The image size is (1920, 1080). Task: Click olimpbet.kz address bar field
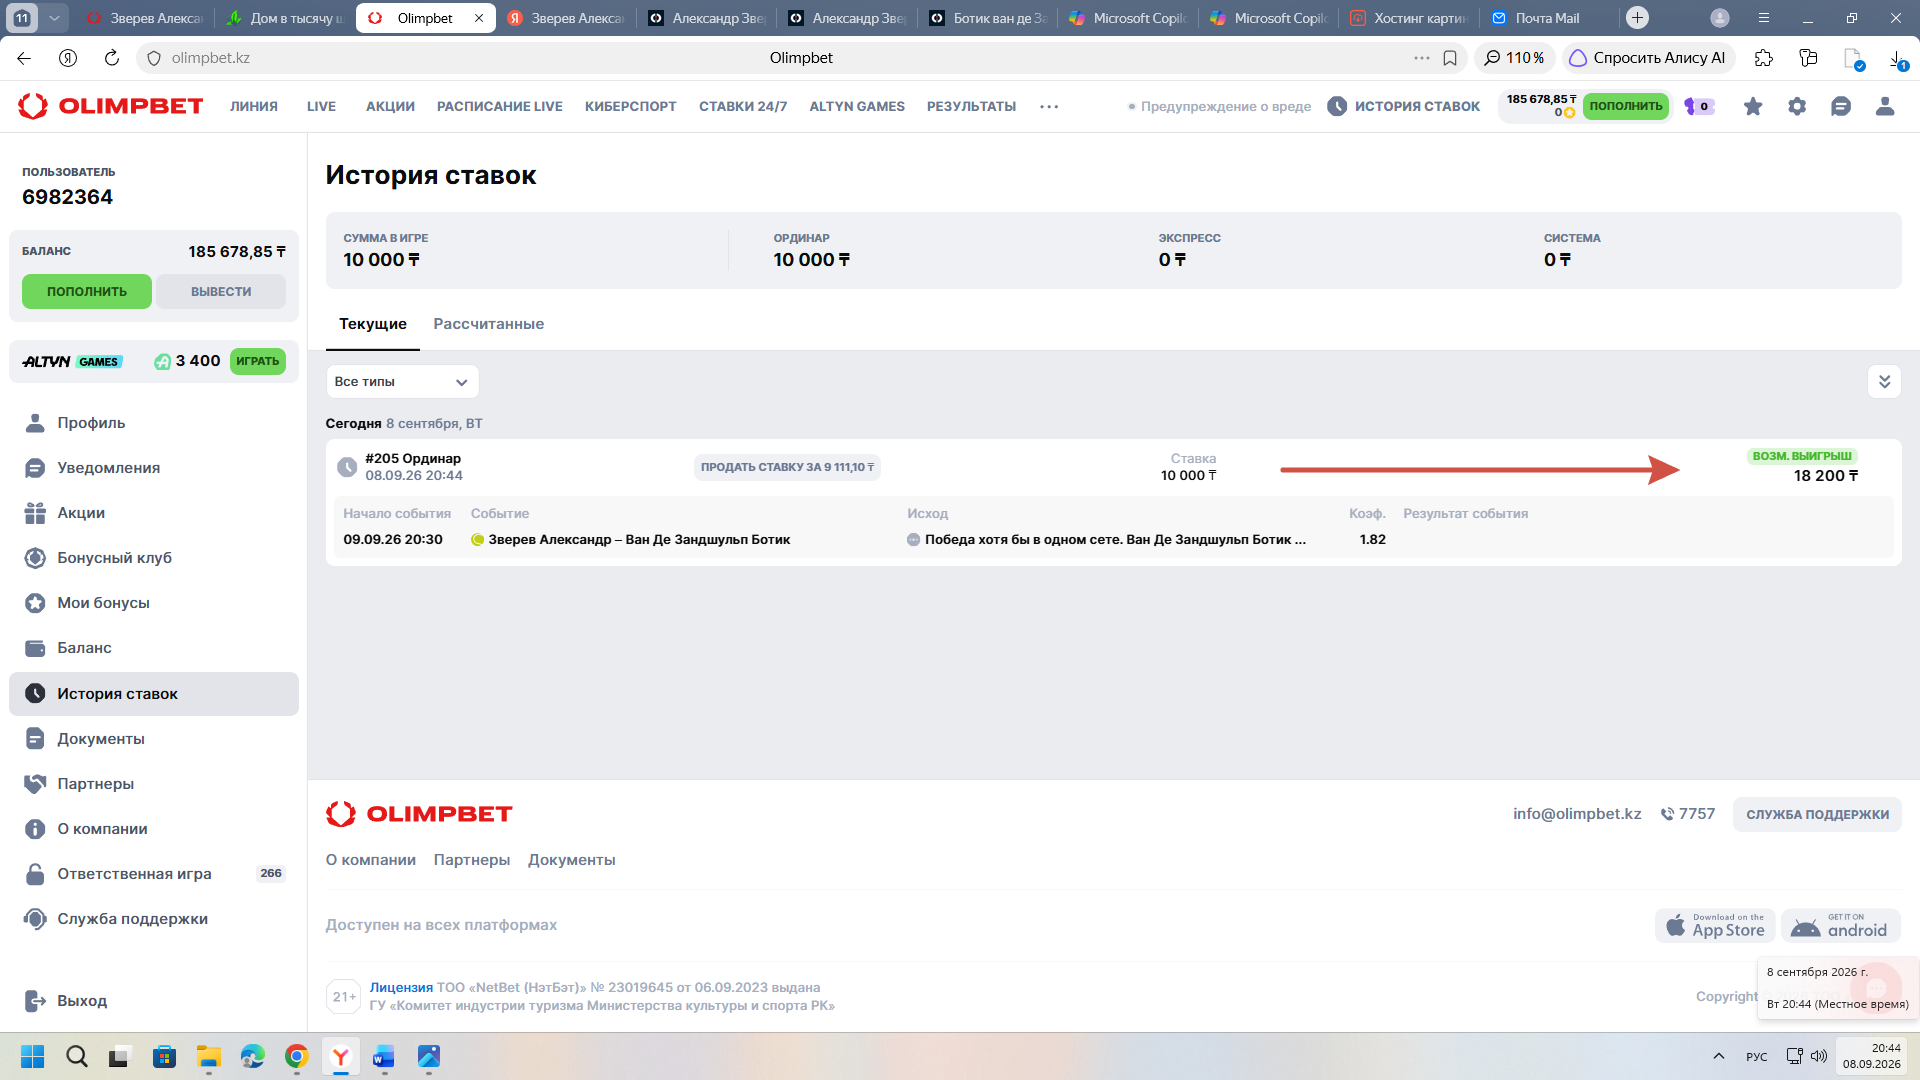(800, 58)
